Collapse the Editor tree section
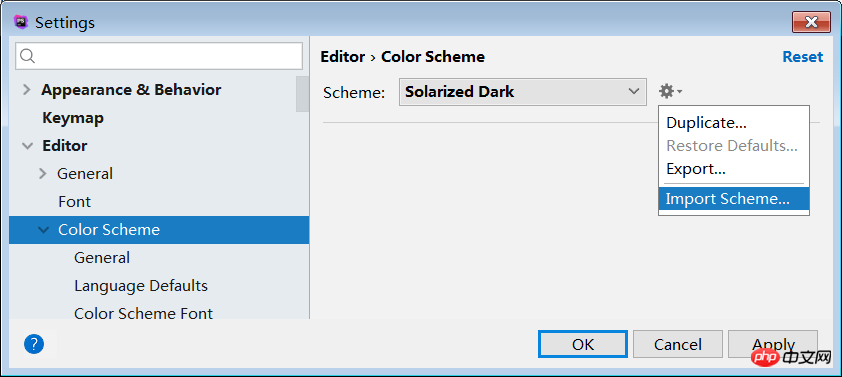 point(27,146)
